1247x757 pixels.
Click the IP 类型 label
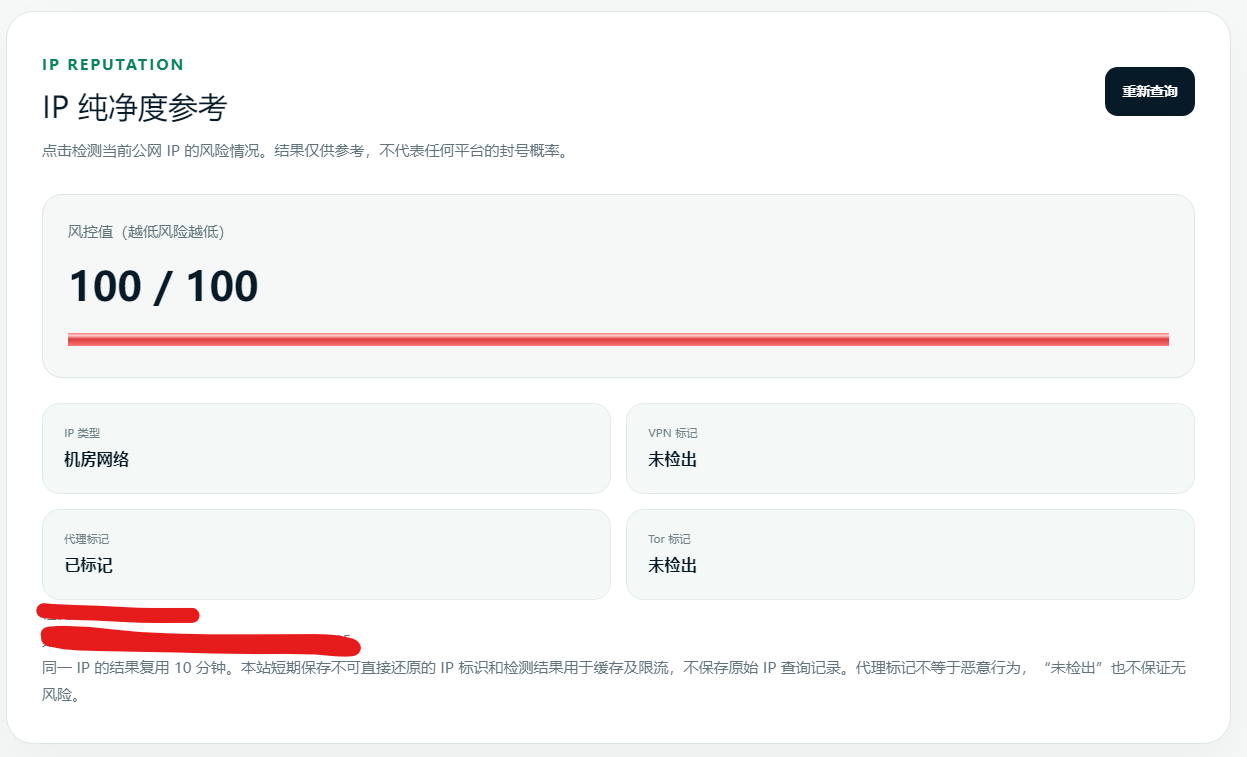[82, 433]
